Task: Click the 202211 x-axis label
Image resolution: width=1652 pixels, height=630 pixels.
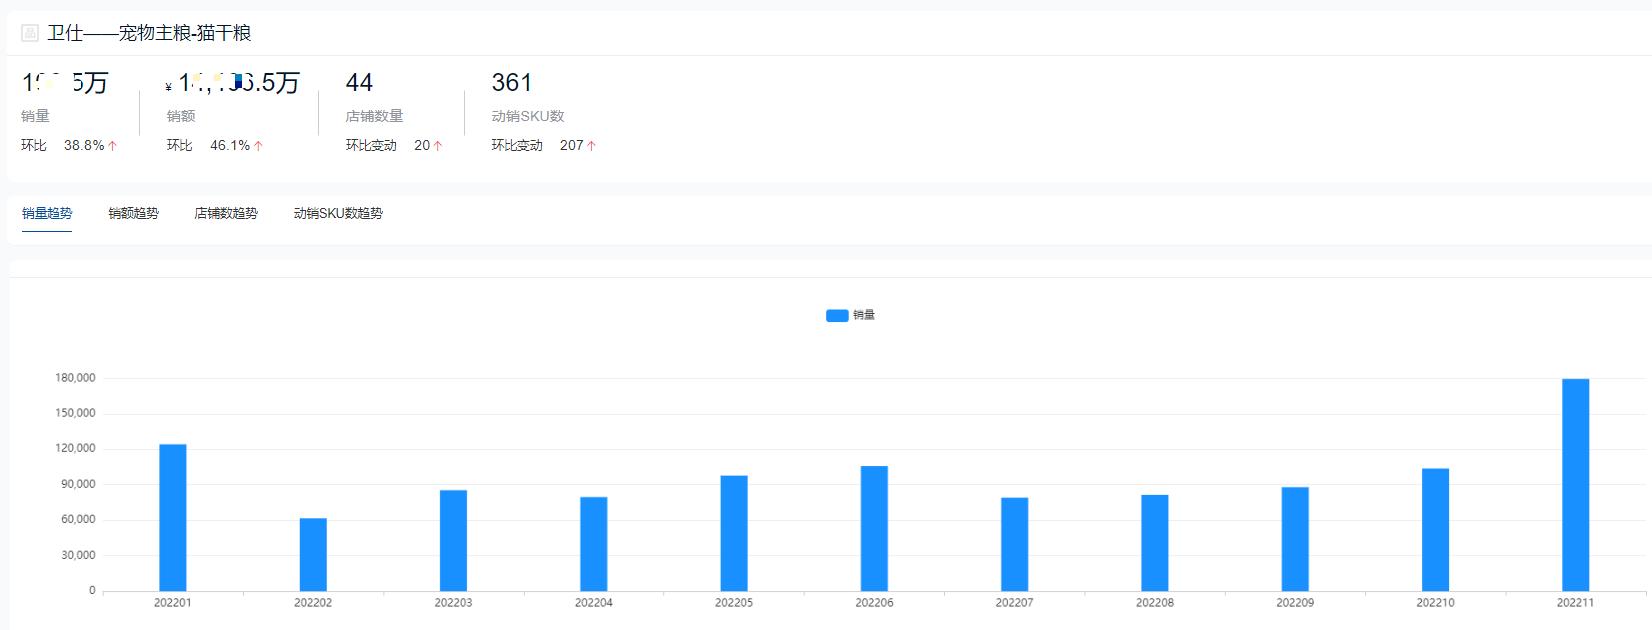Action: click(1576, 603)
